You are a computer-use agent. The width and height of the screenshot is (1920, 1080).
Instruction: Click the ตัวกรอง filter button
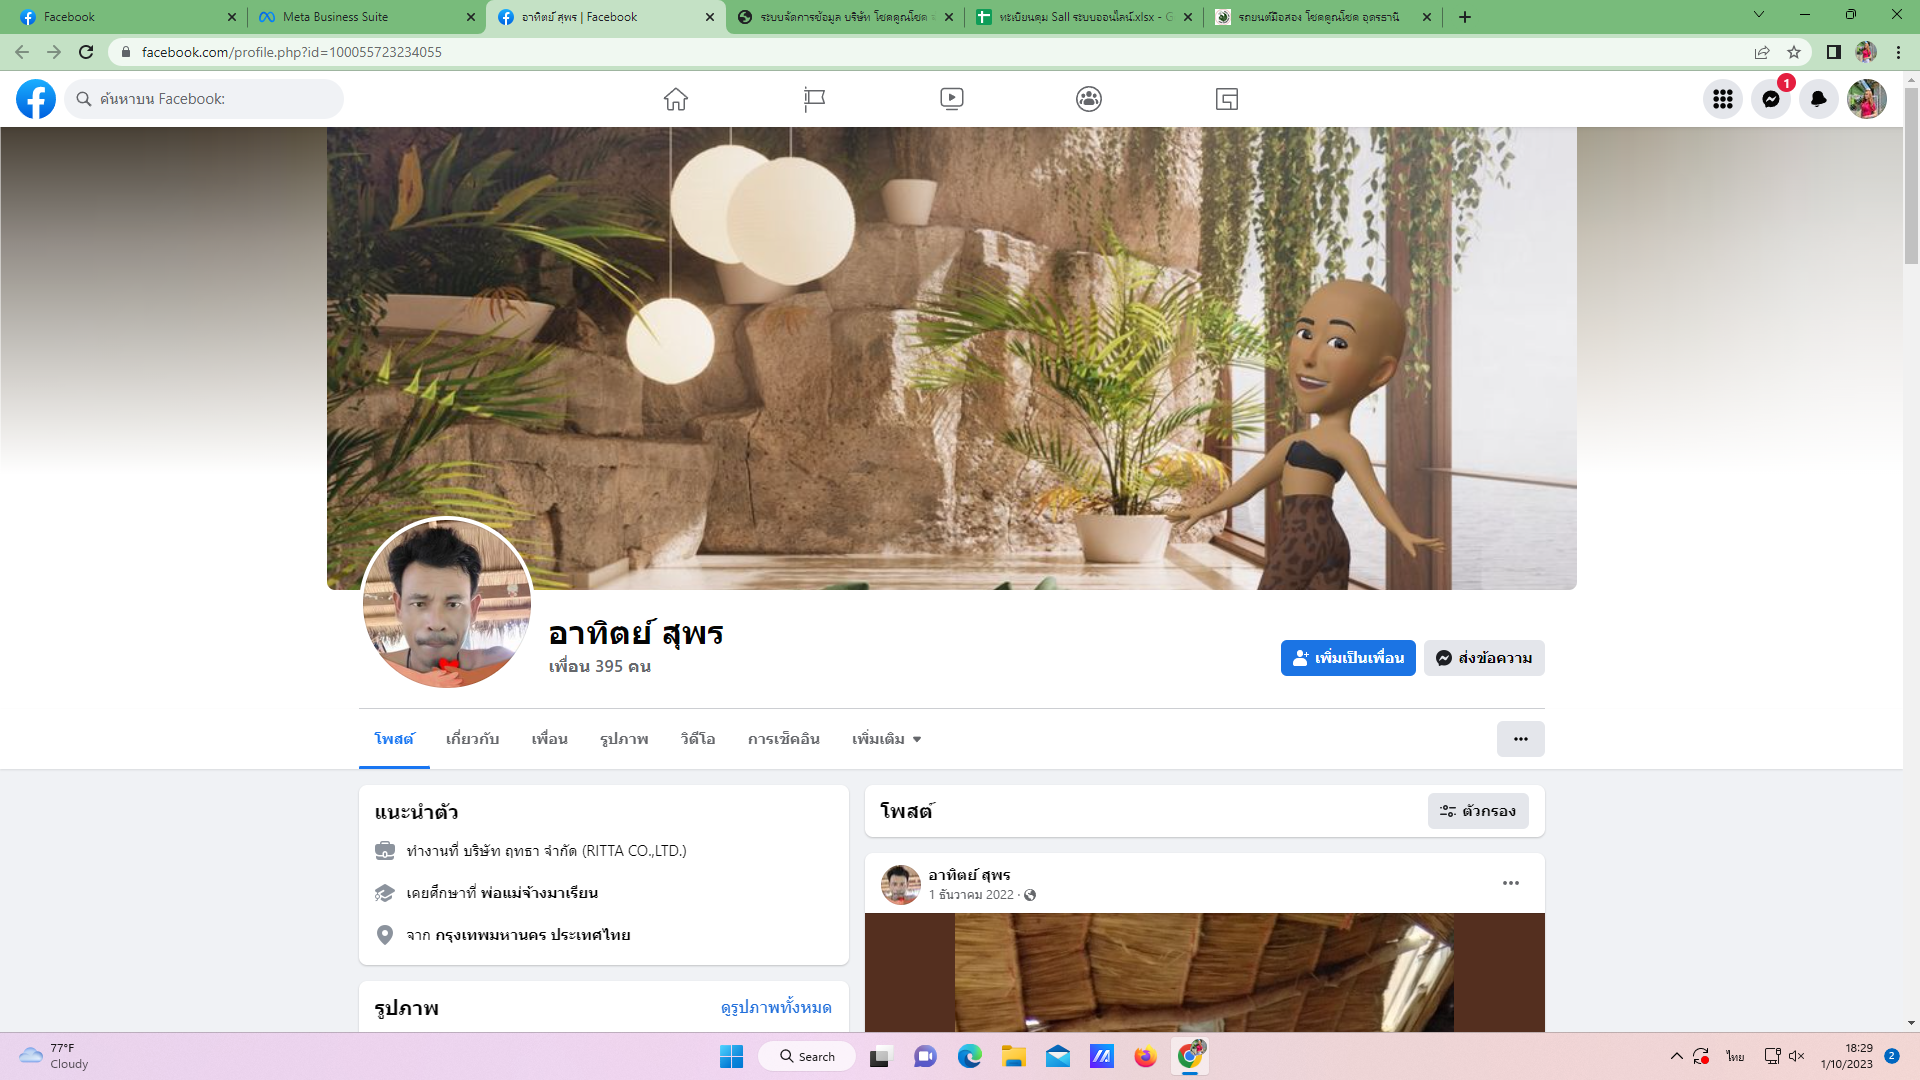point(1477,811)
